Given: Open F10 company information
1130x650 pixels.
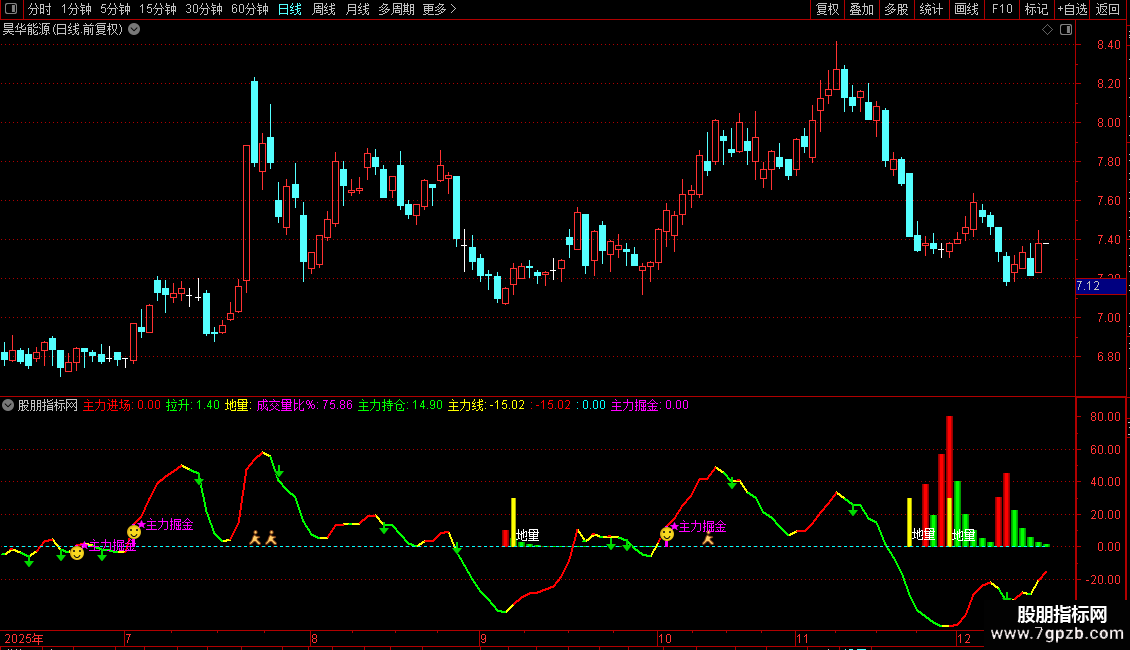Looking at the screenshot, I should pyautogui.click(x=1002, y=9).
